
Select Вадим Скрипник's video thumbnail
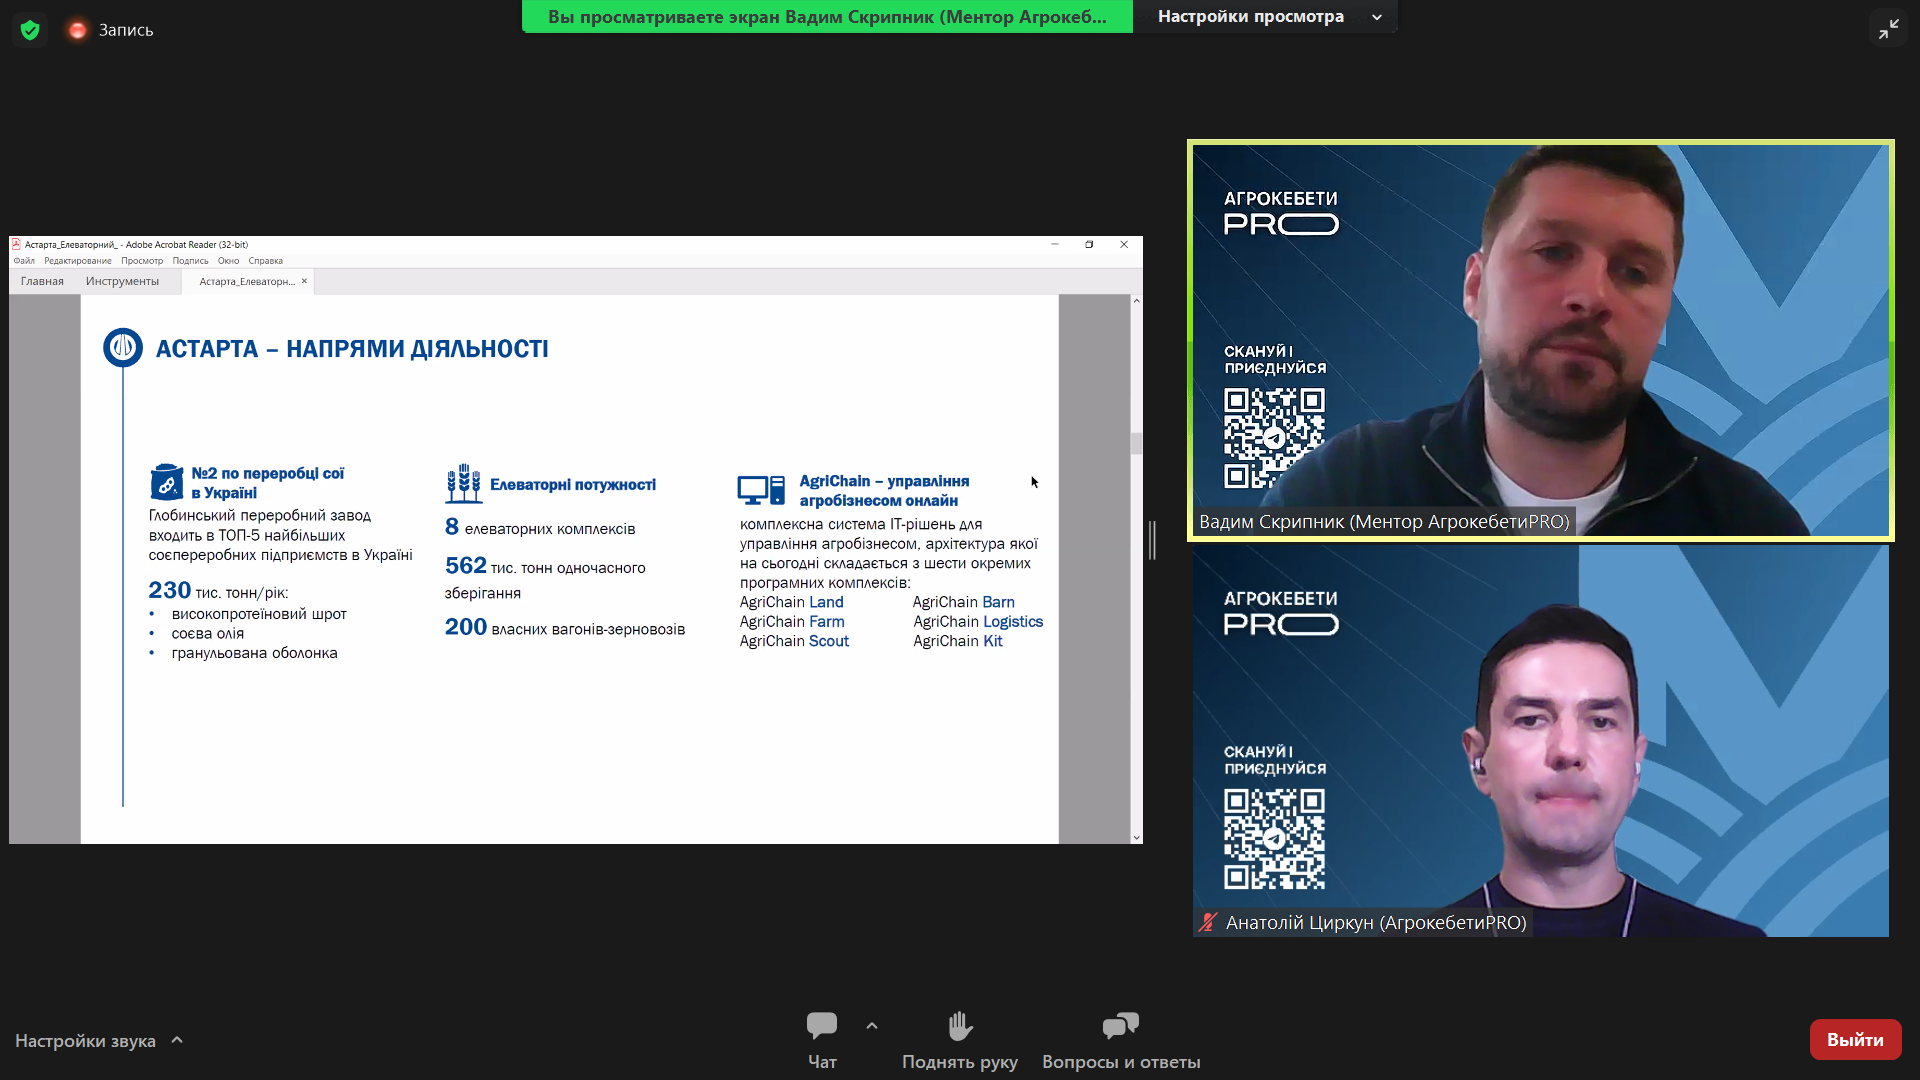(1540, 340)
